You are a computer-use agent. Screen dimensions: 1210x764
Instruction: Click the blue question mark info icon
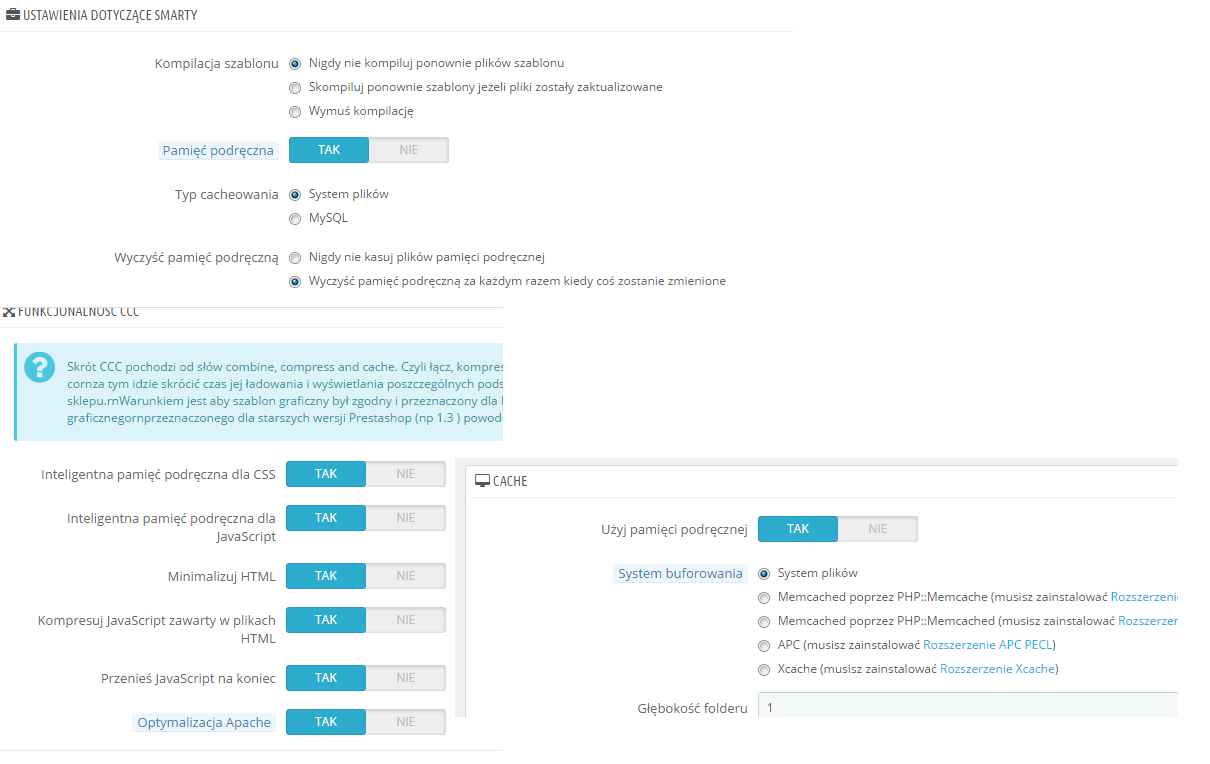(39, 367)
